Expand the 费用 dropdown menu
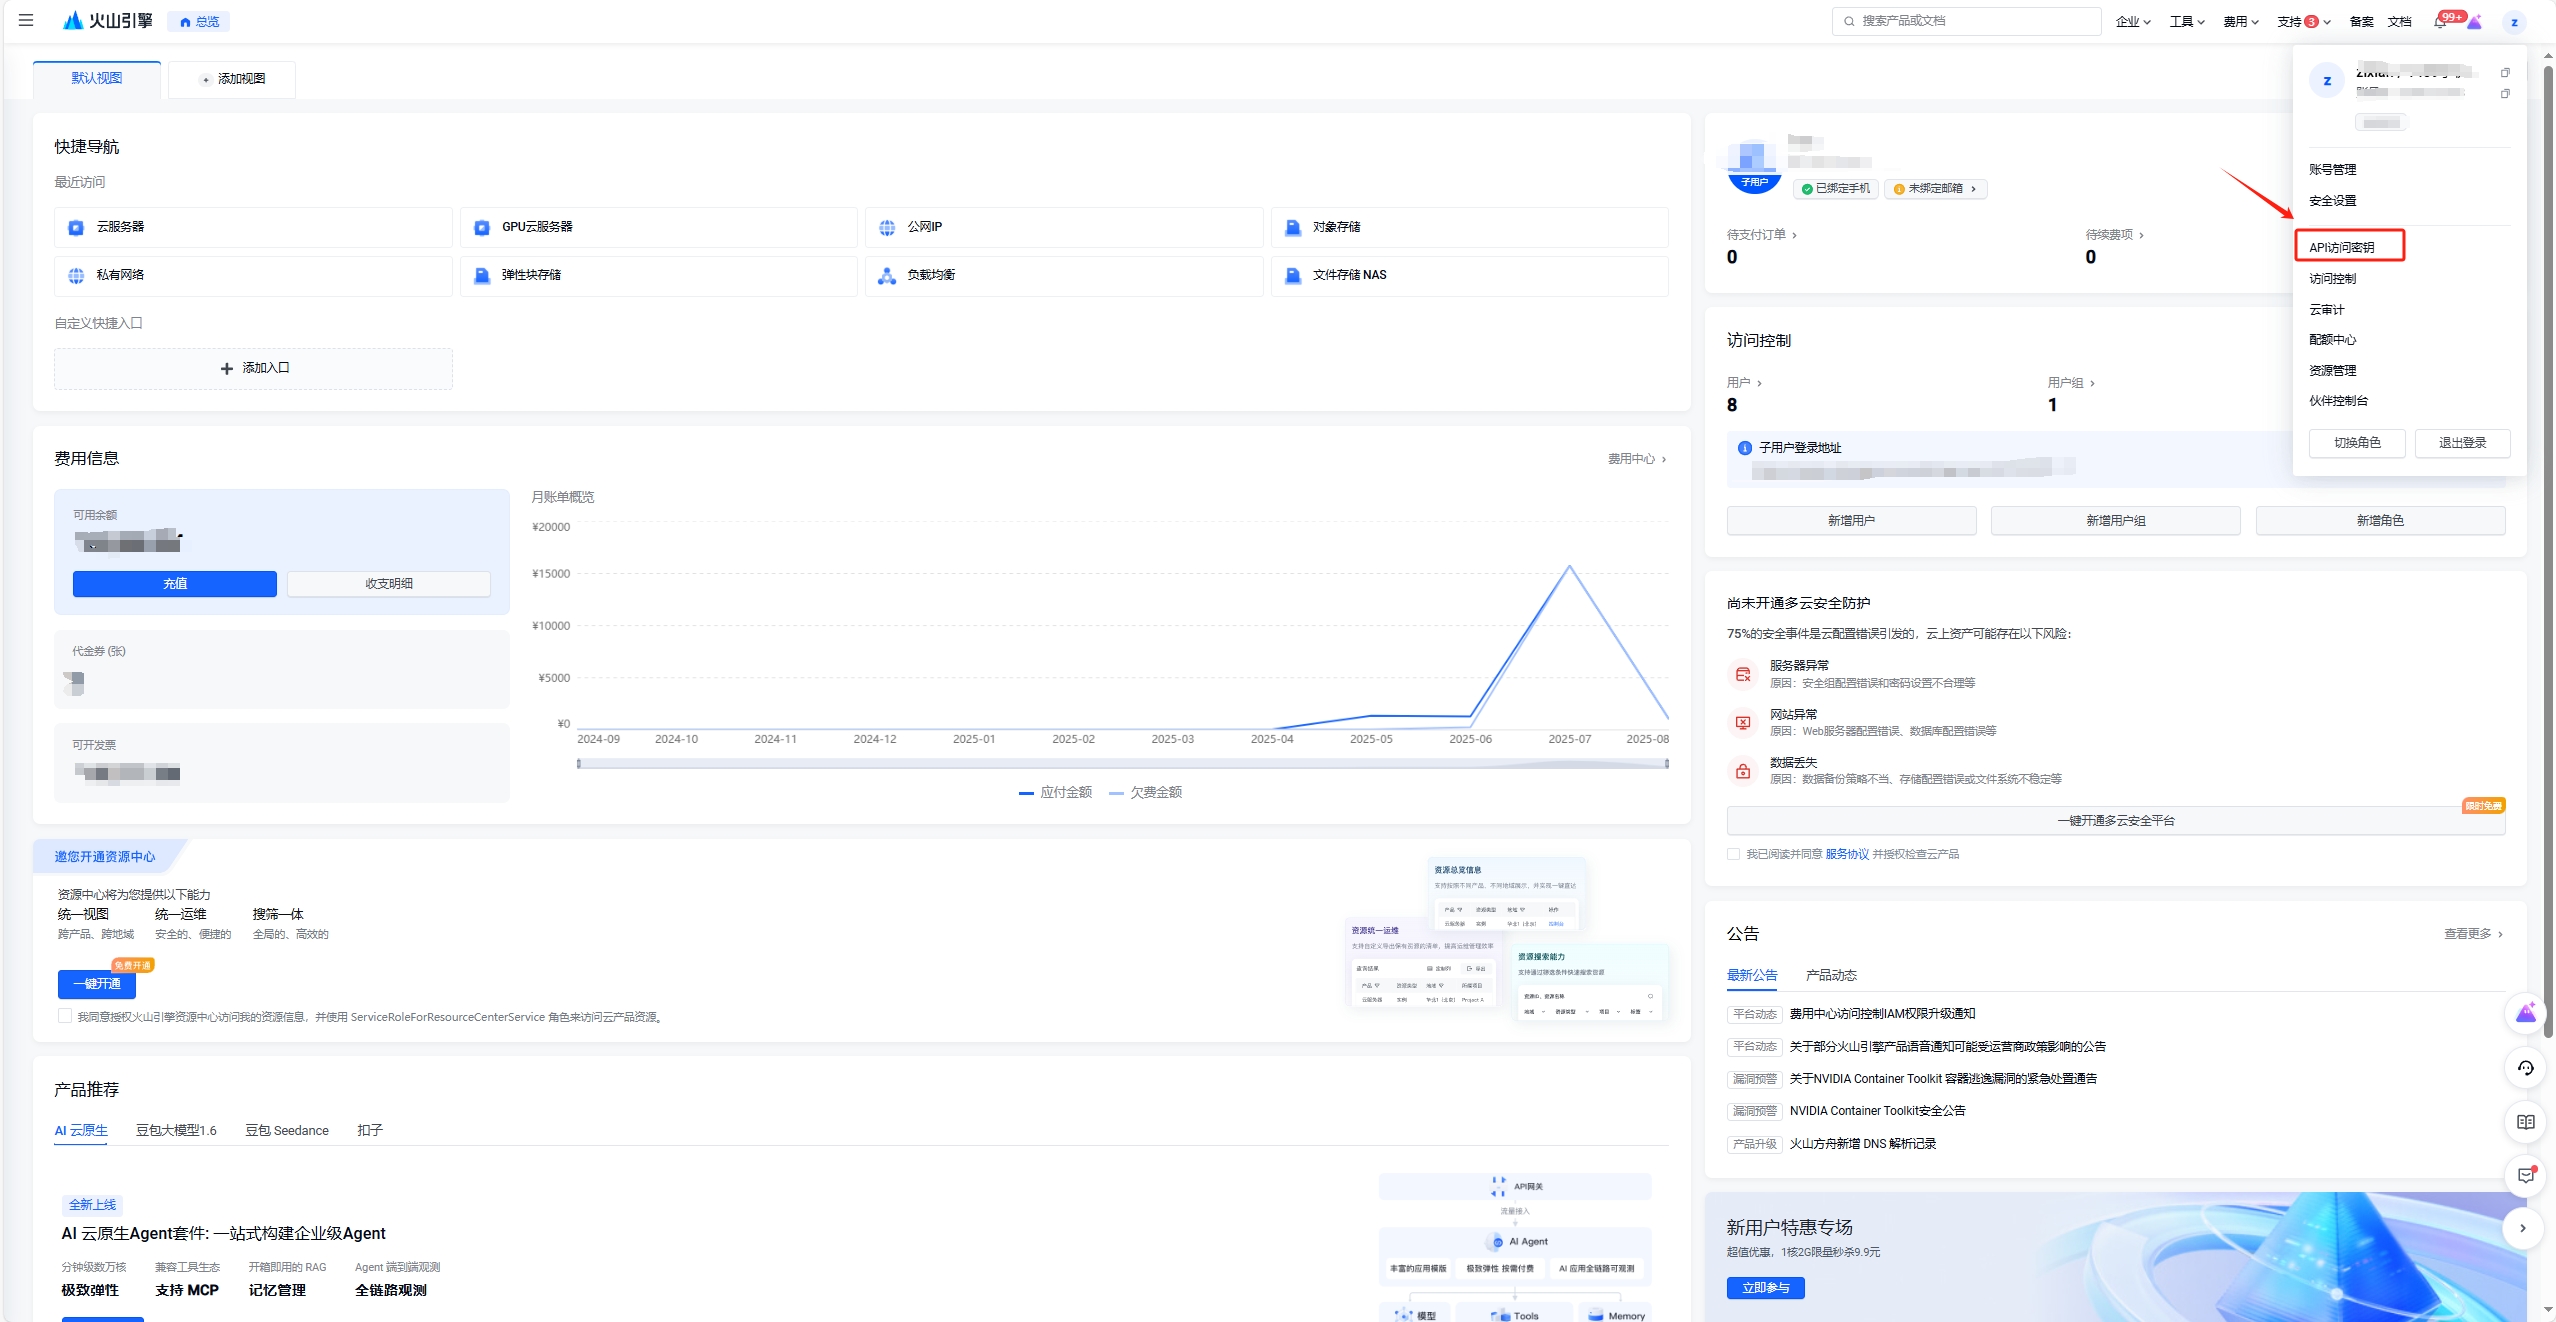 (2240, 22)
